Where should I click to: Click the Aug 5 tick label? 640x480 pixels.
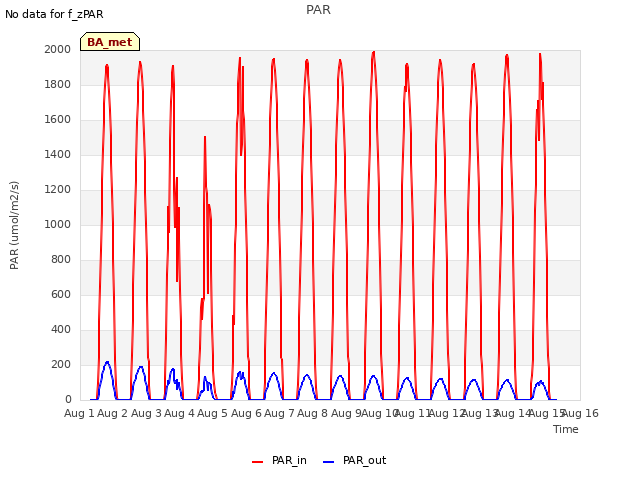(212, 413)
